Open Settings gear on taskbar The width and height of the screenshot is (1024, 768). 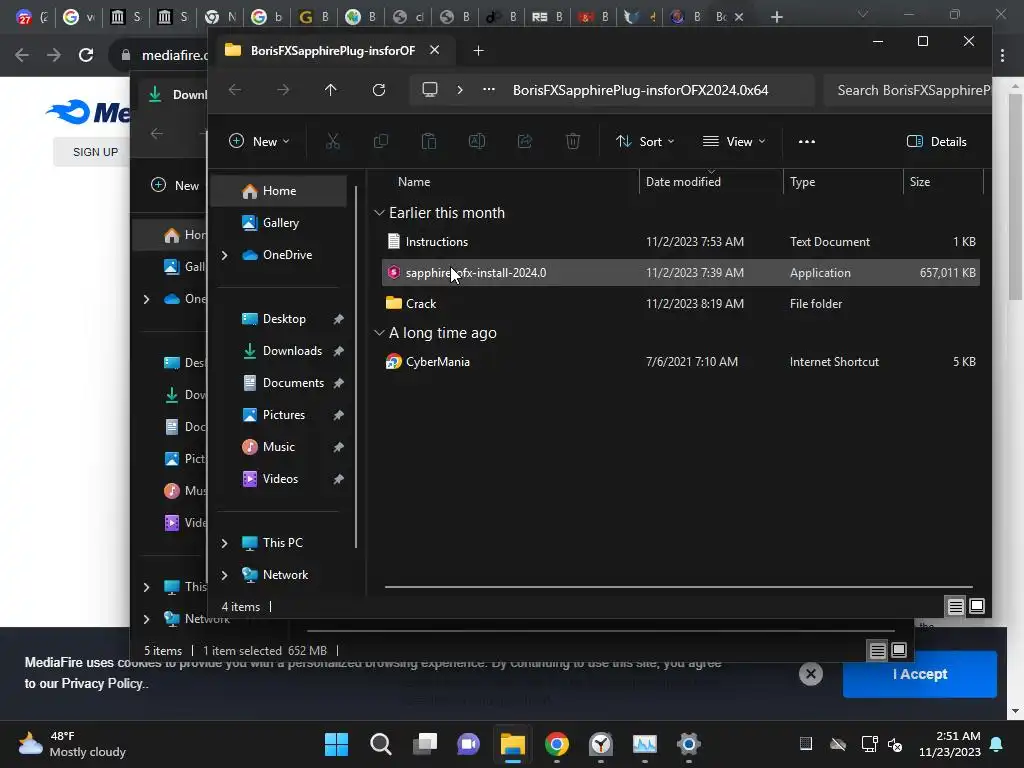point(688,744)
